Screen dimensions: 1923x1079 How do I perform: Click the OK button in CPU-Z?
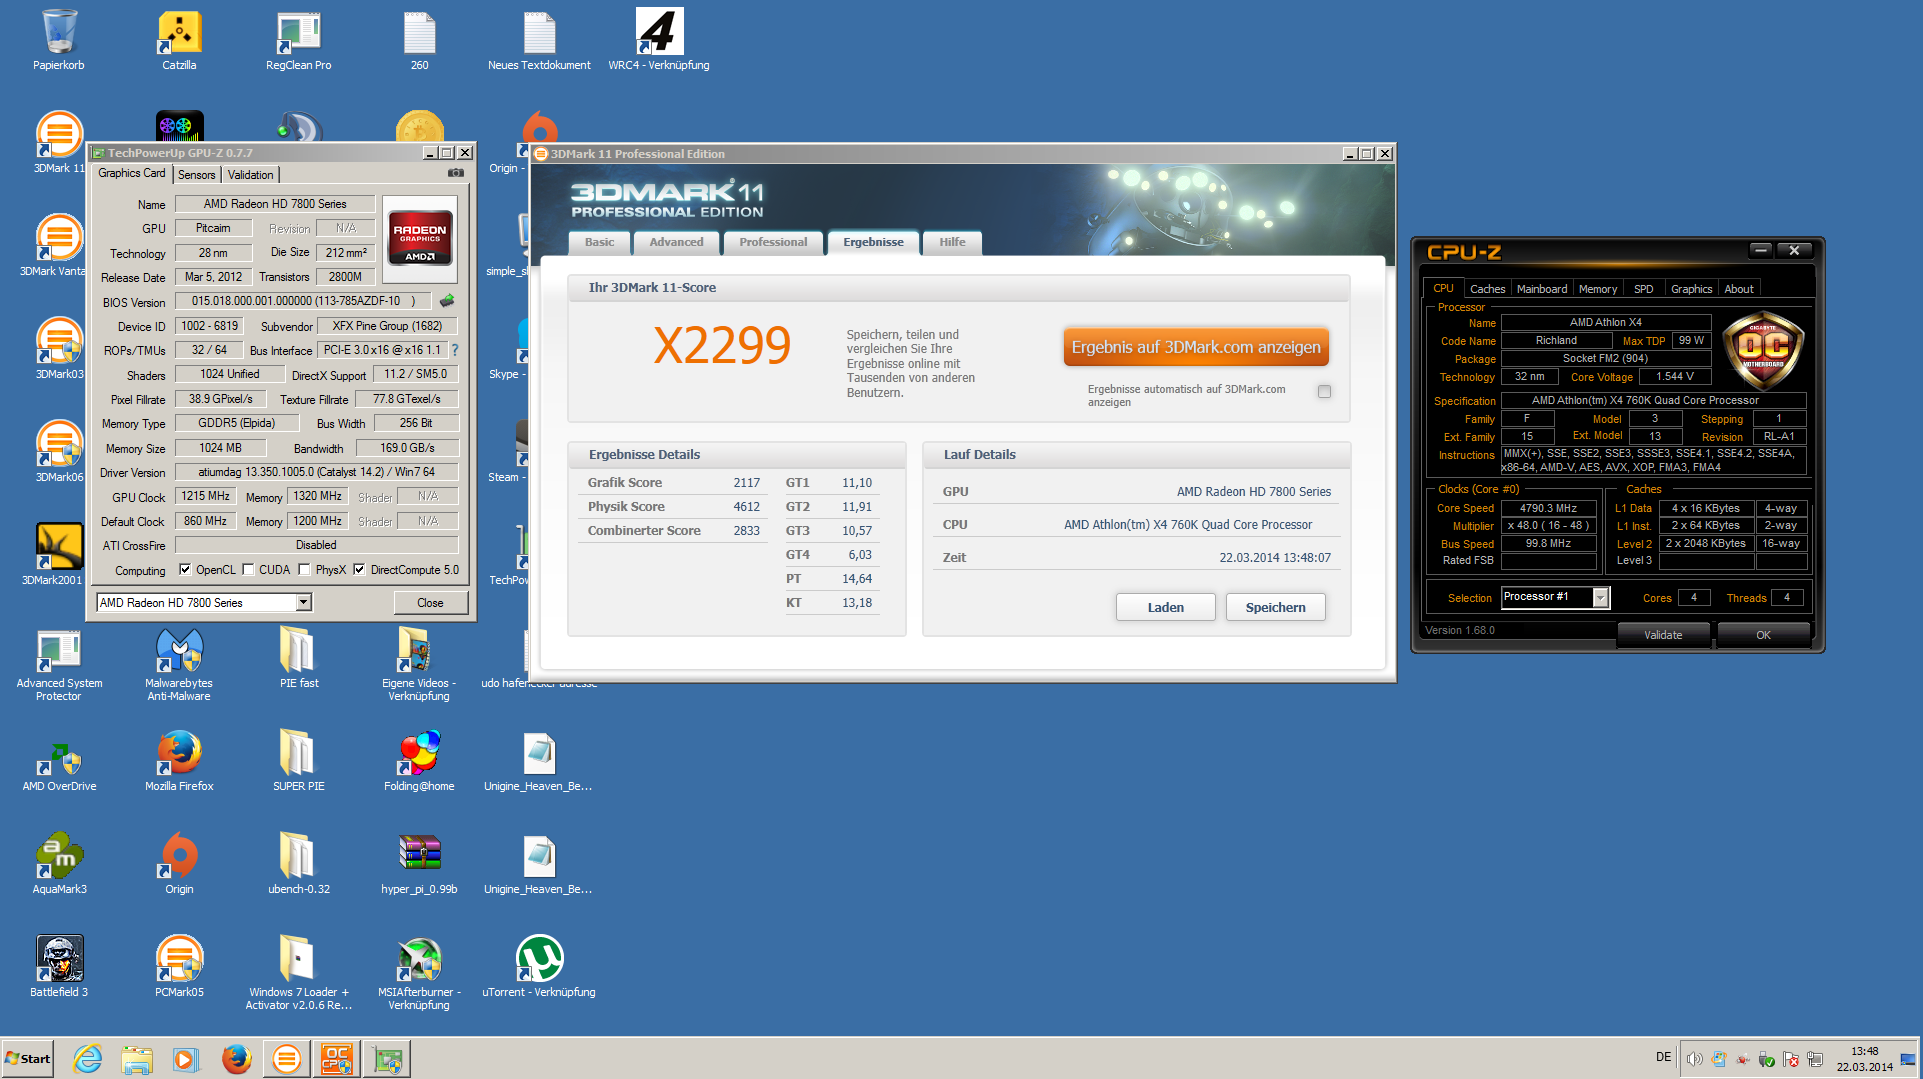[x=1763, y=634]
